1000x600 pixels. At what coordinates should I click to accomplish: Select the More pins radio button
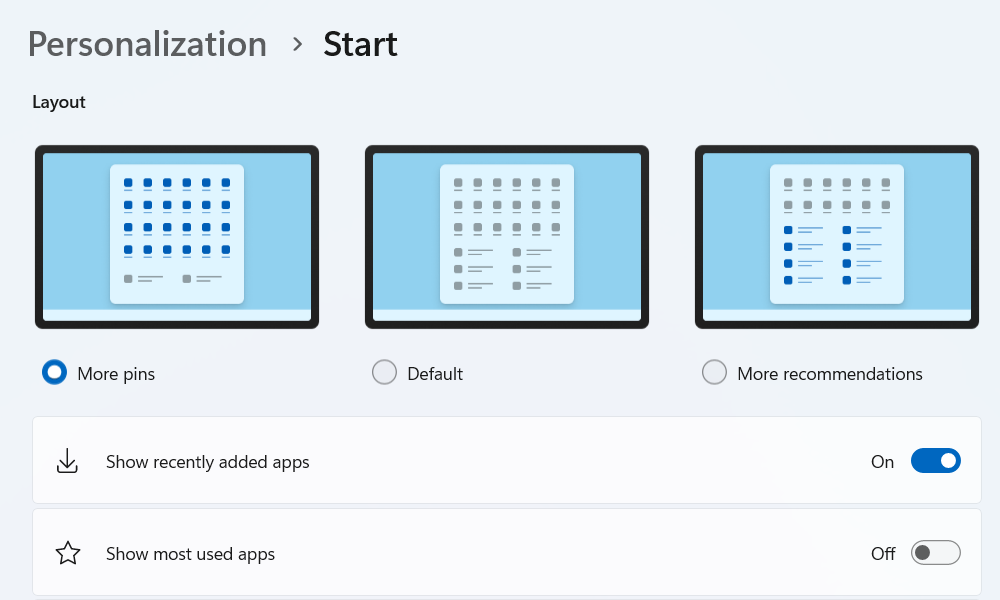[54, 373]
